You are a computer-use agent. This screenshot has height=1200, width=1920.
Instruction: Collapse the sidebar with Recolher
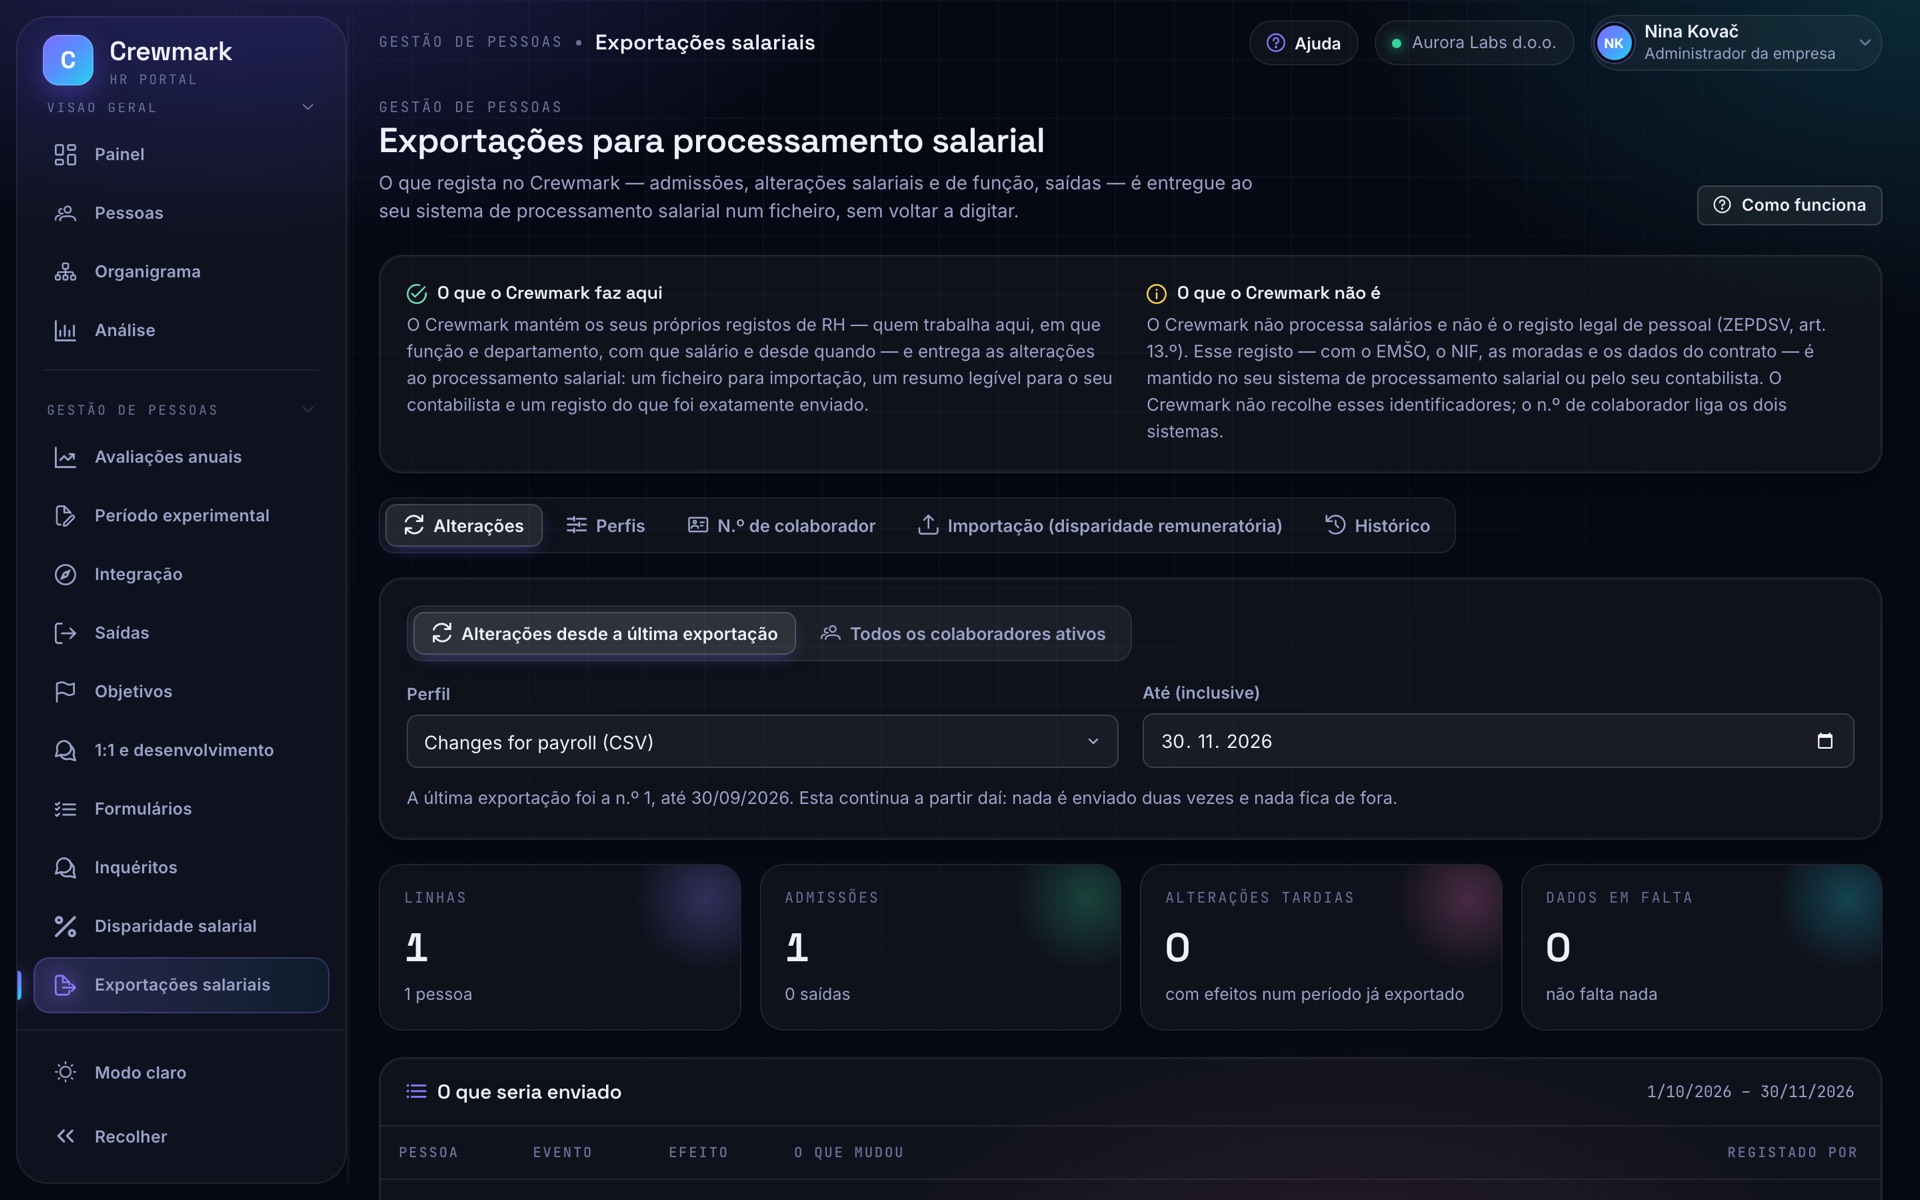click(181, 1136)
